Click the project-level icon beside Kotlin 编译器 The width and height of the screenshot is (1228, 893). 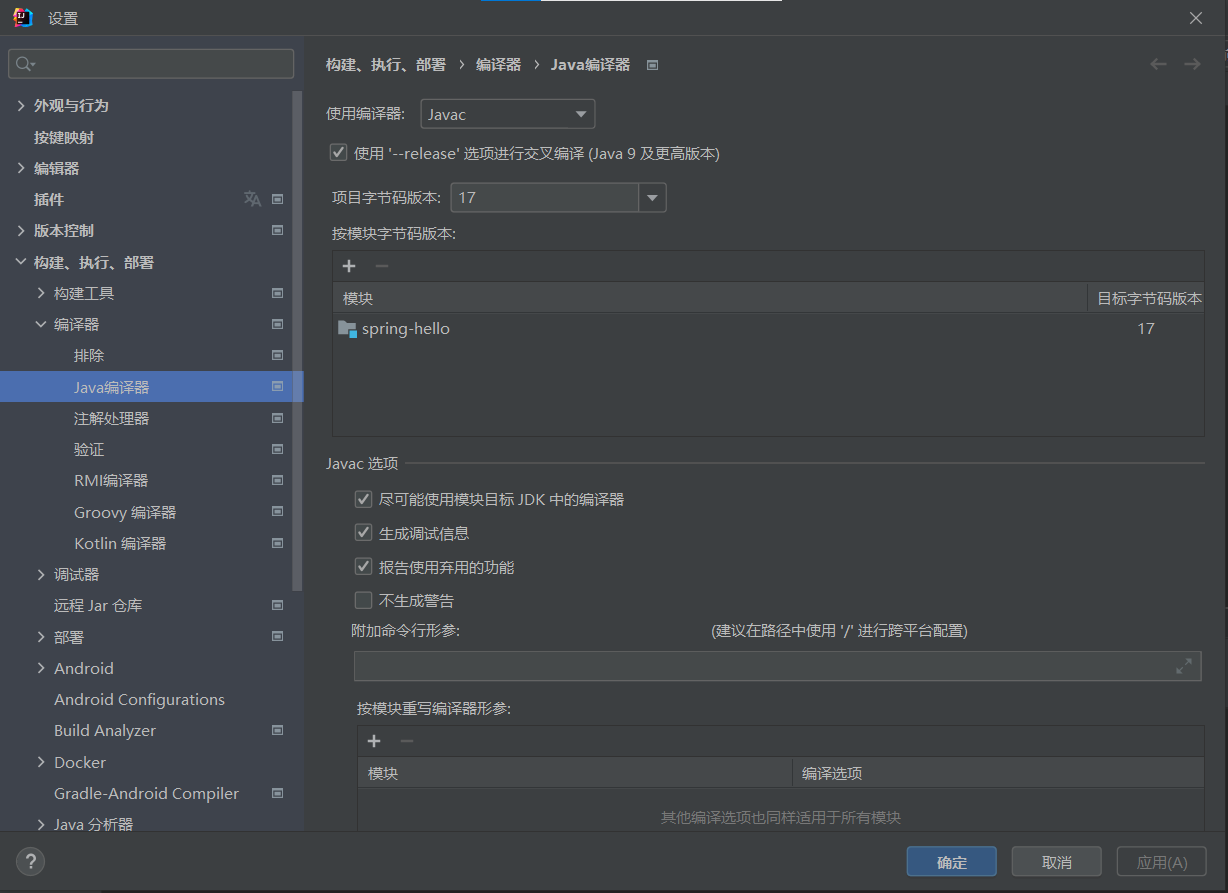click(278, 543)
